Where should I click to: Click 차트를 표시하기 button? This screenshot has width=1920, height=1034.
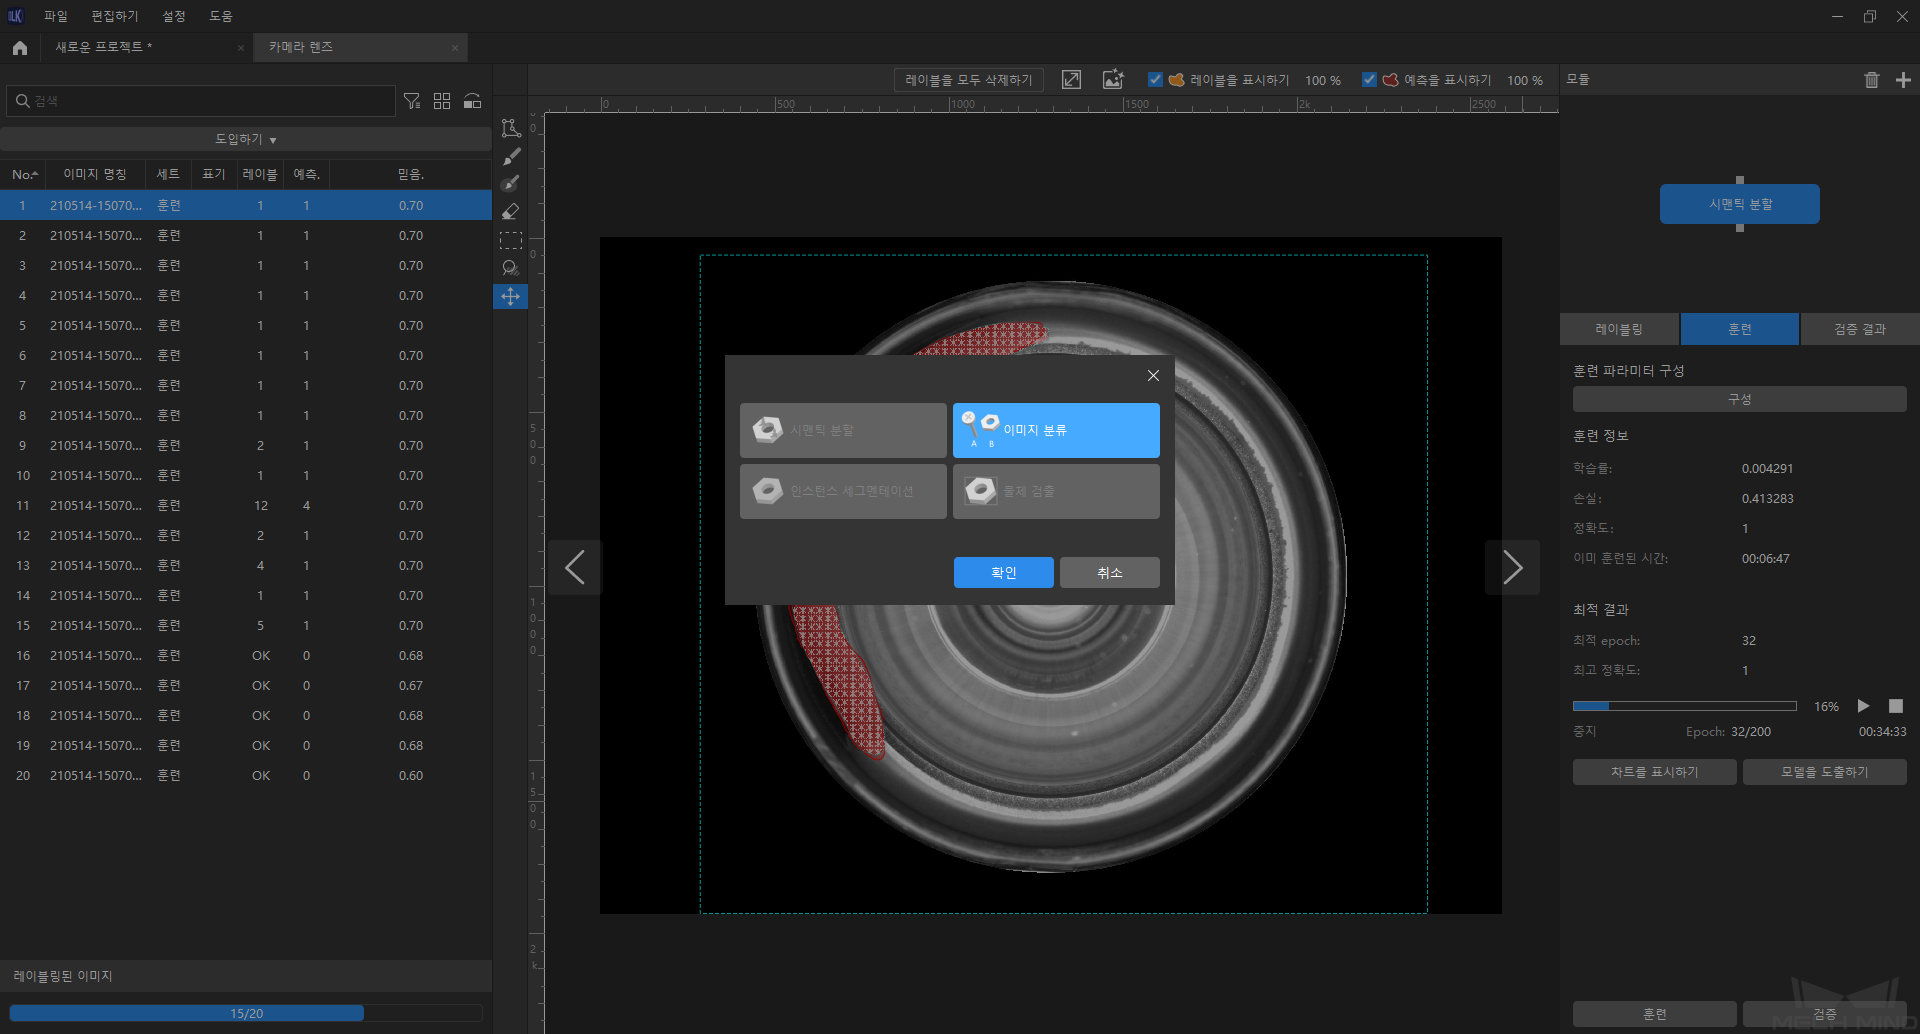1655,772
